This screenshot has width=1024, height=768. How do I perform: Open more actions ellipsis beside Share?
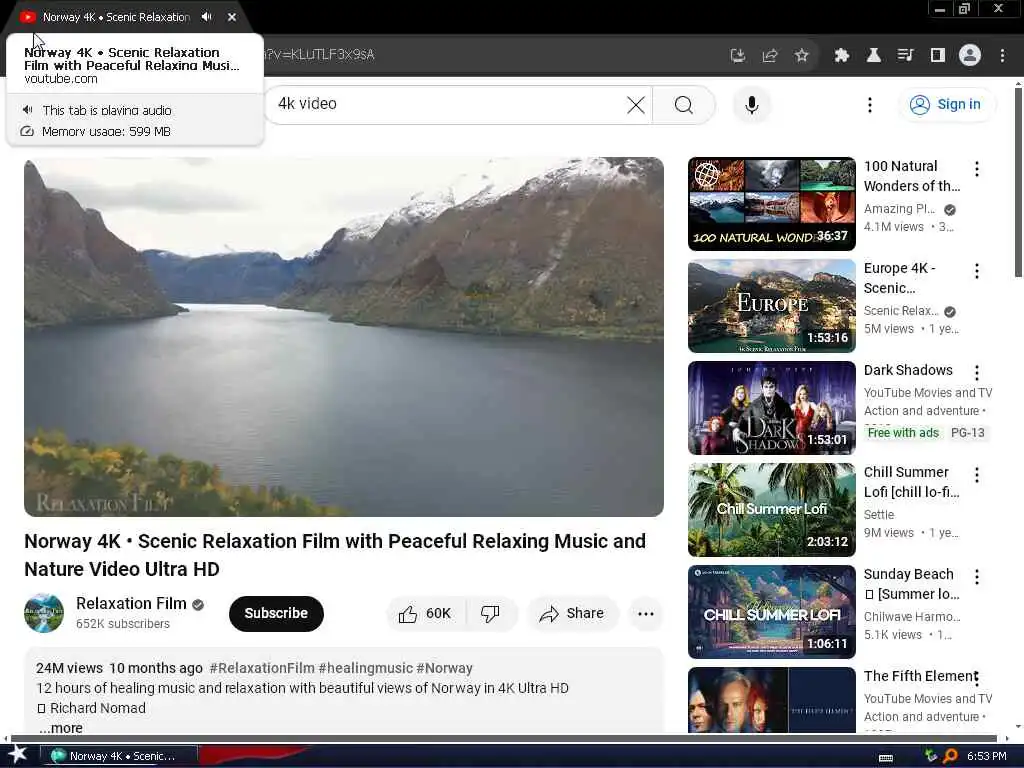tap(646, 613)
